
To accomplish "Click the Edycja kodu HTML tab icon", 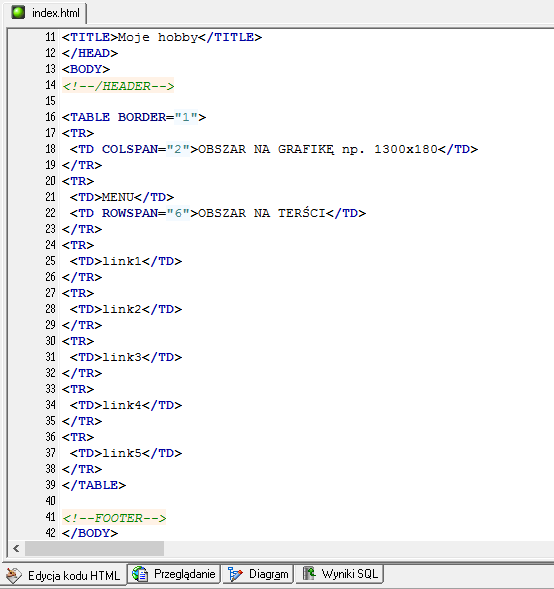I will [14, 575].
